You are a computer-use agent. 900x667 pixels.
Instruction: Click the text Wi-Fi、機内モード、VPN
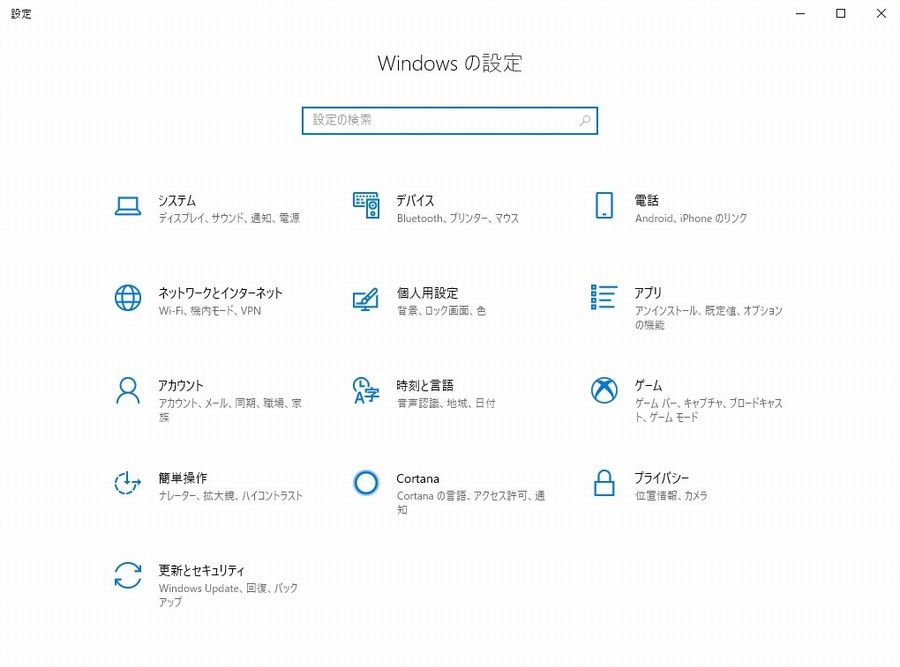pyautogui.click(x=210, y=311)
